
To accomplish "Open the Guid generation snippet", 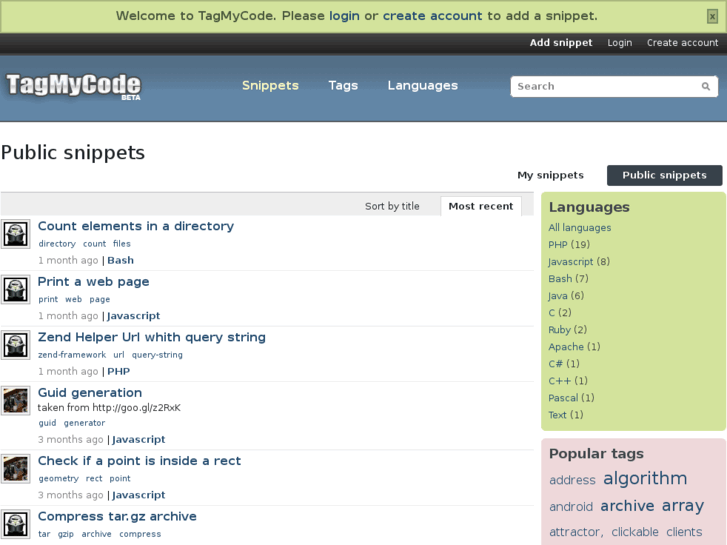I will [90, 393].
